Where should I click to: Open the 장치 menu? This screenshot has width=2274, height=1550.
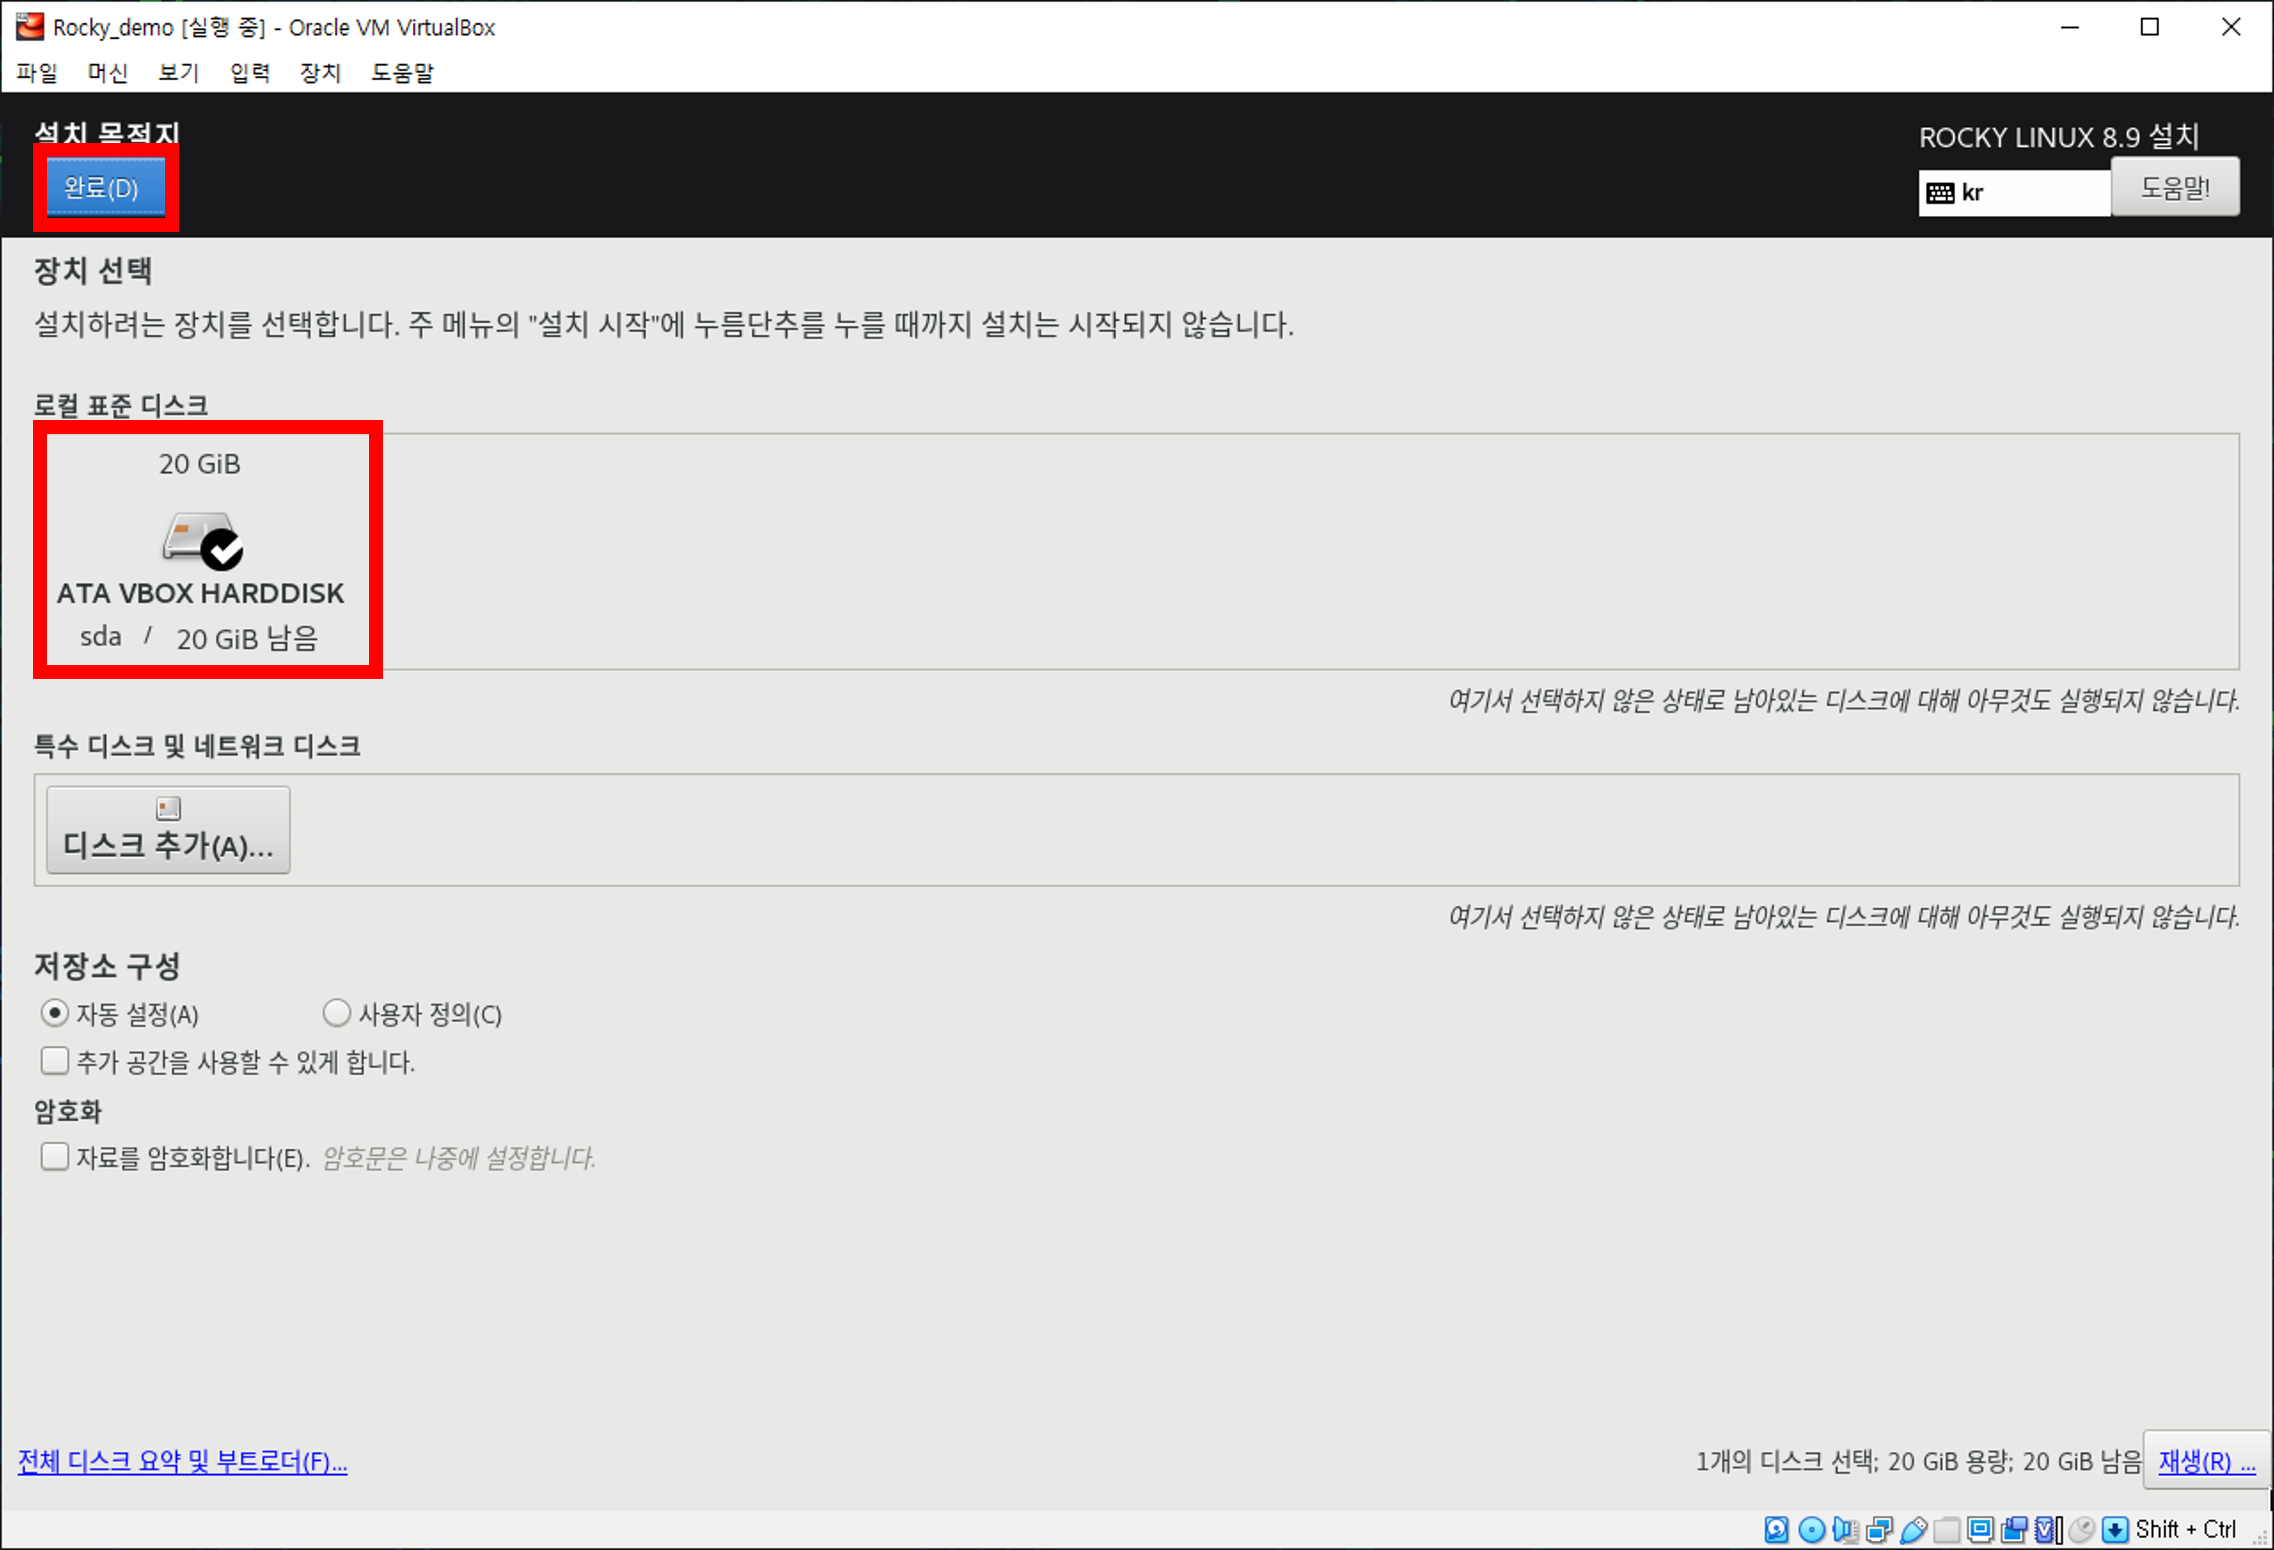[320, 73]
